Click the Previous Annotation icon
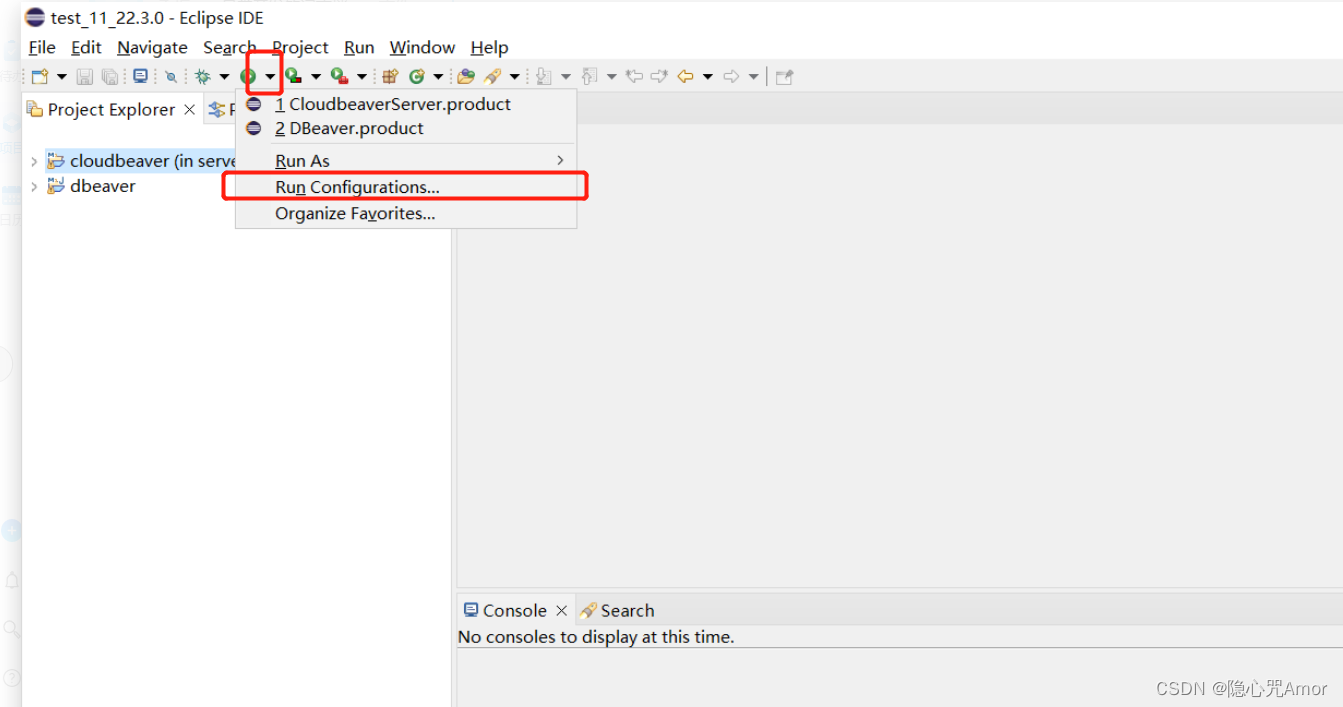 [589, 76]
